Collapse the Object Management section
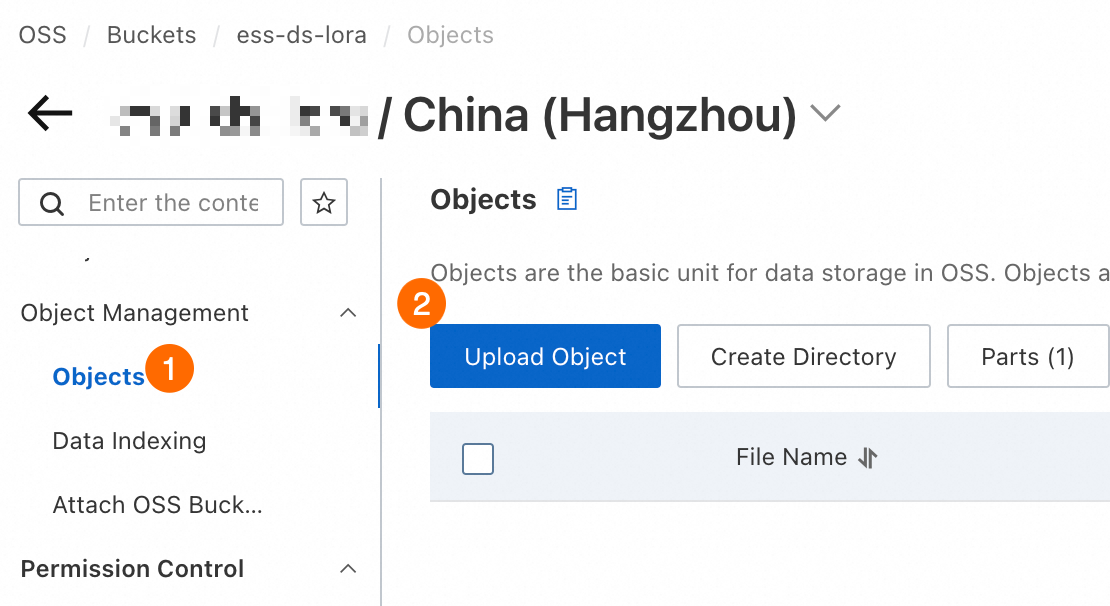The height and width of the screenshot is (606, 1110). click(348, 313)
